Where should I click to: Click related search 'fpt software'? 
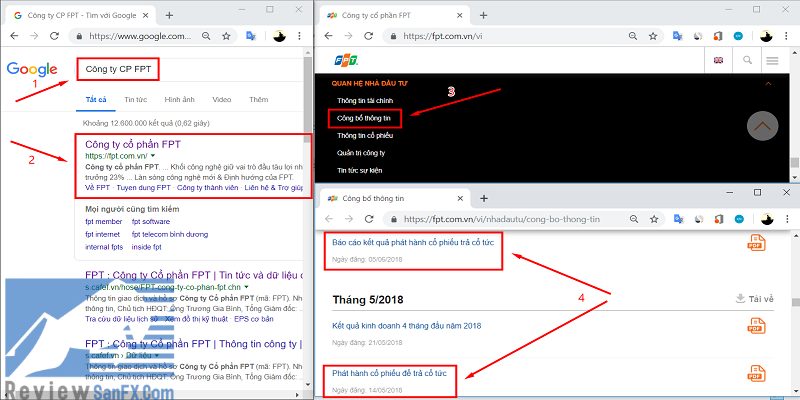(x=151, y=221)
